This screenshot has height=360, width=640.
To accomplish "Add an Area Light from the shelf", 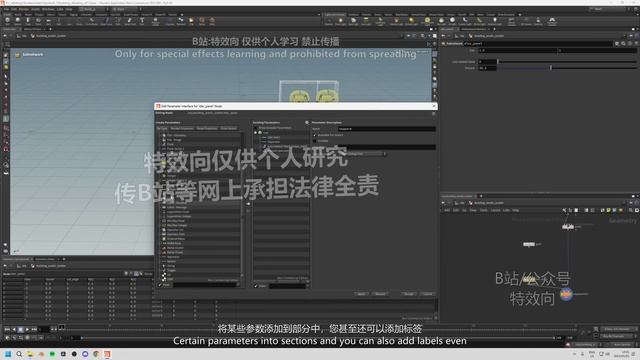I will point(366,21).
